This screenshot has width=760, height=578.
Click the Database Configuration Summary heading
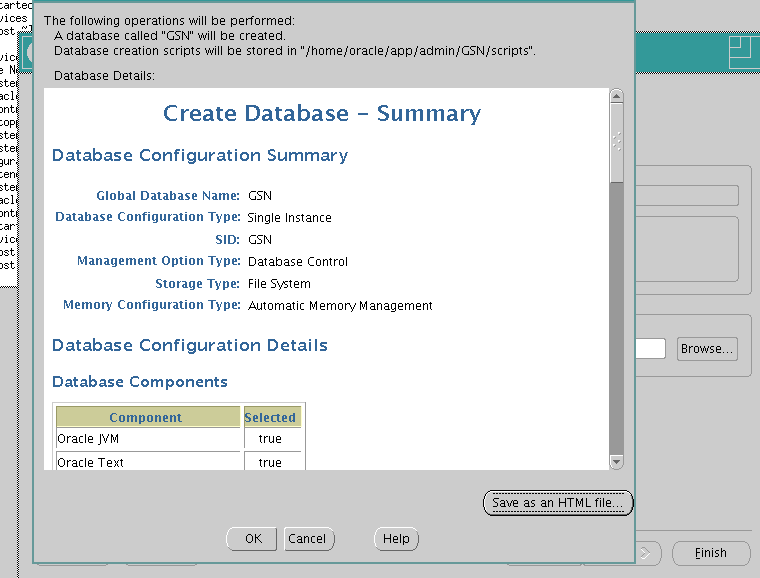coord(200,156)
